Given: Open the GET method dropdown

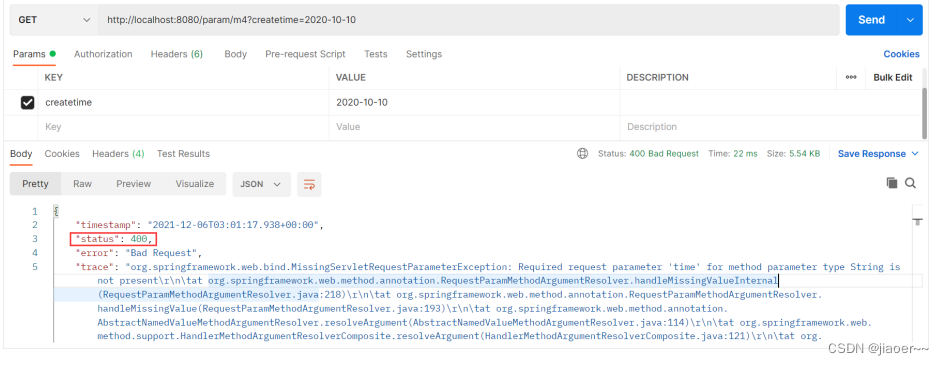Looking at the screenshot, I should 54,20.
